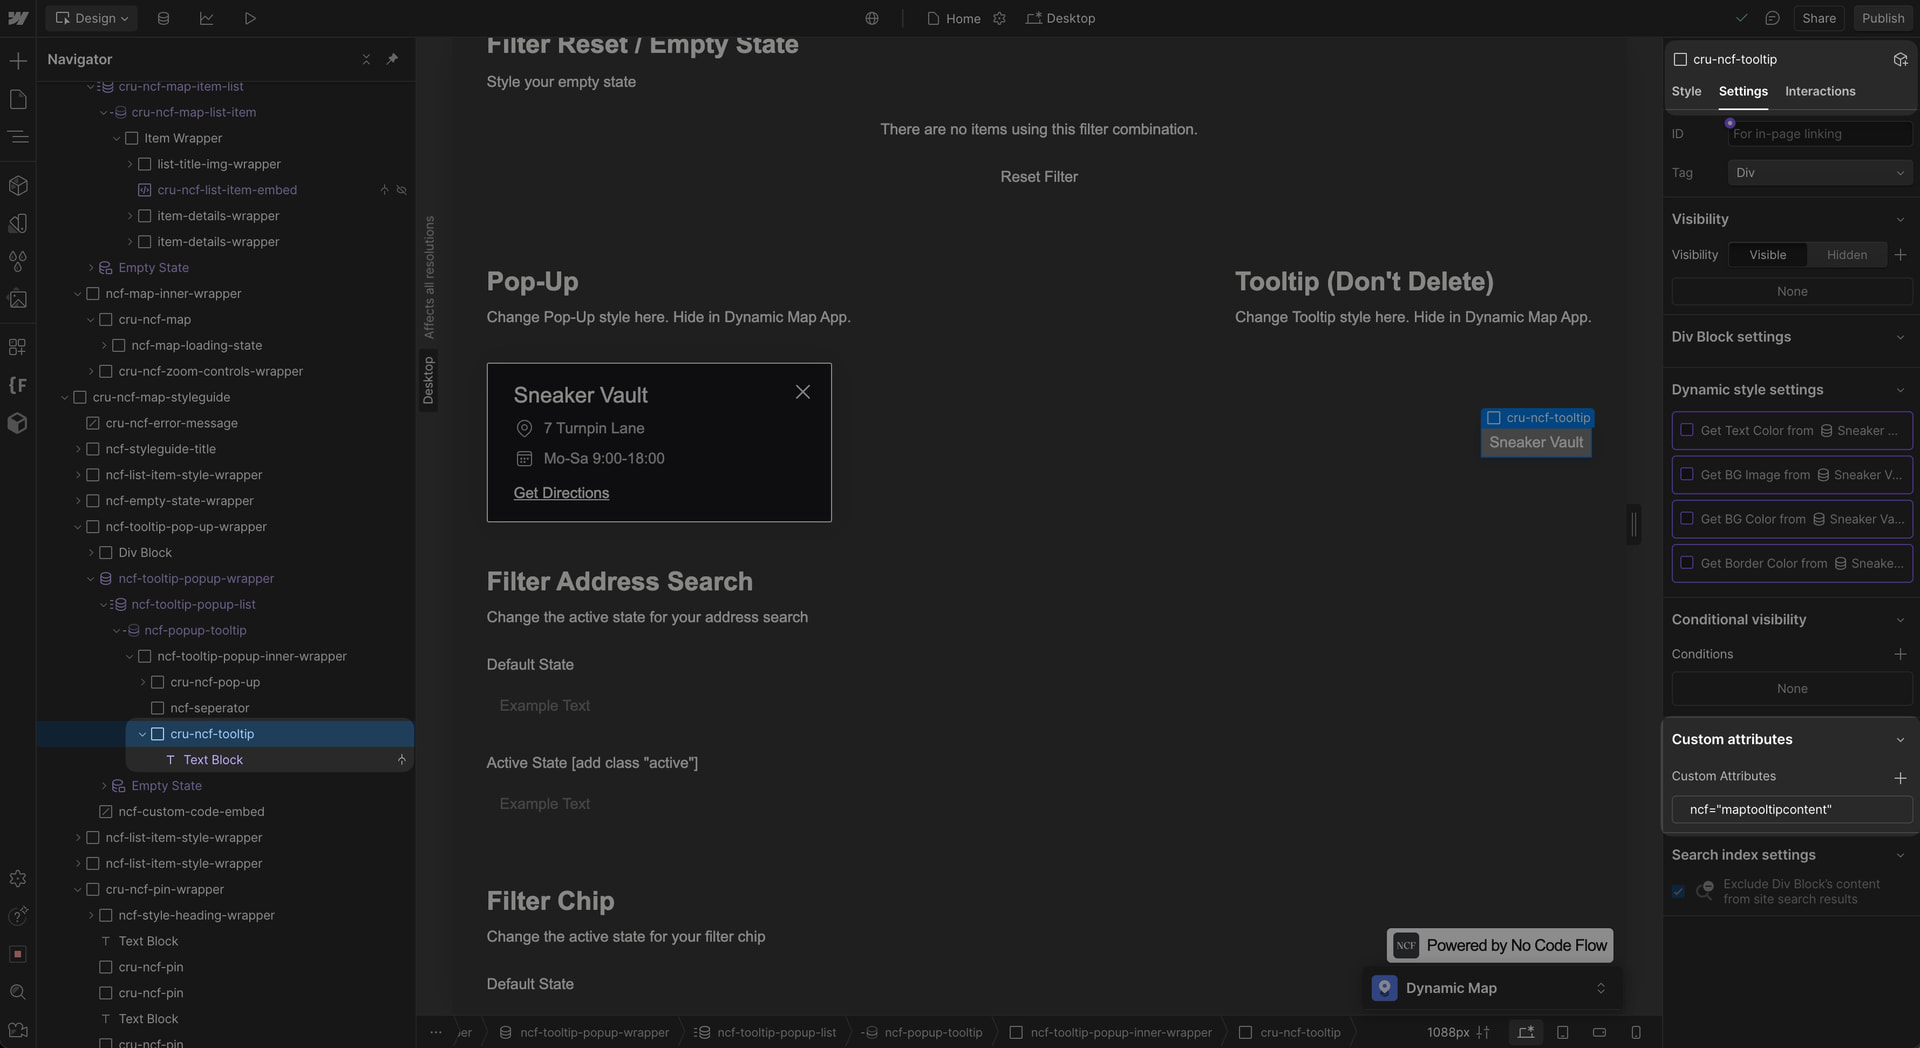The width and height of the screenshot is (1920, 1048).
Task: Open the Assets image panel
Action: tap(18, 299)
